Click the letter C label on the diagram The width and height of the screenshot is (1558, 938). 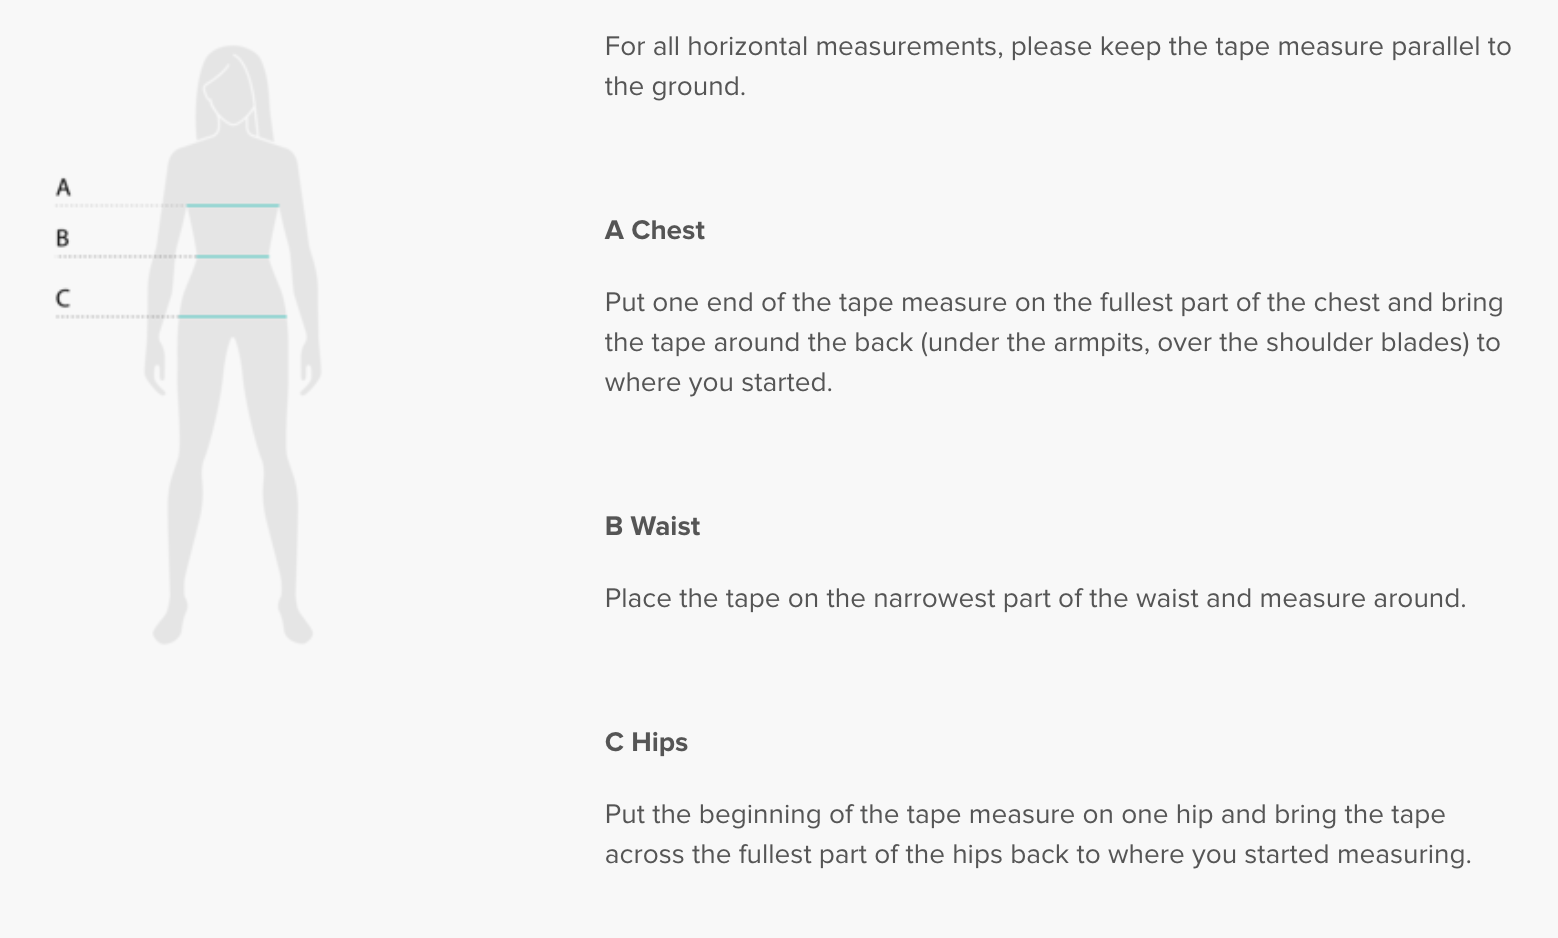coord(63,298)
